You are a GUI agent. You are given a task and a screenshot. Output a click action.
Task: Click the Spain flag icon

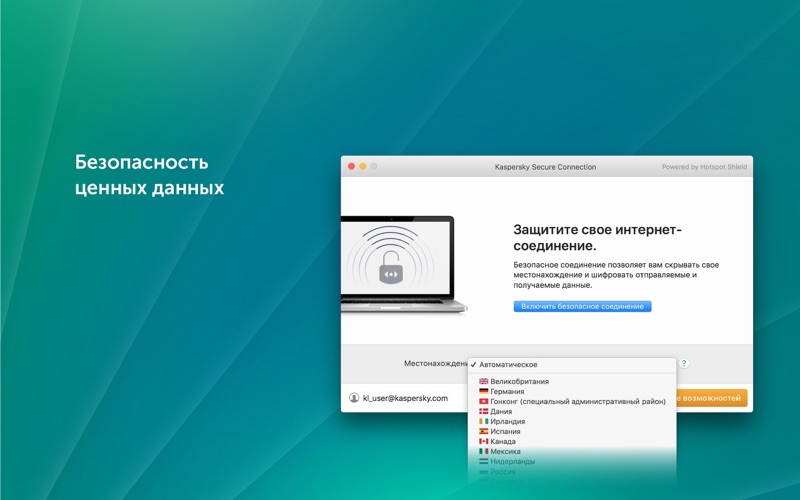coord(484,431)
